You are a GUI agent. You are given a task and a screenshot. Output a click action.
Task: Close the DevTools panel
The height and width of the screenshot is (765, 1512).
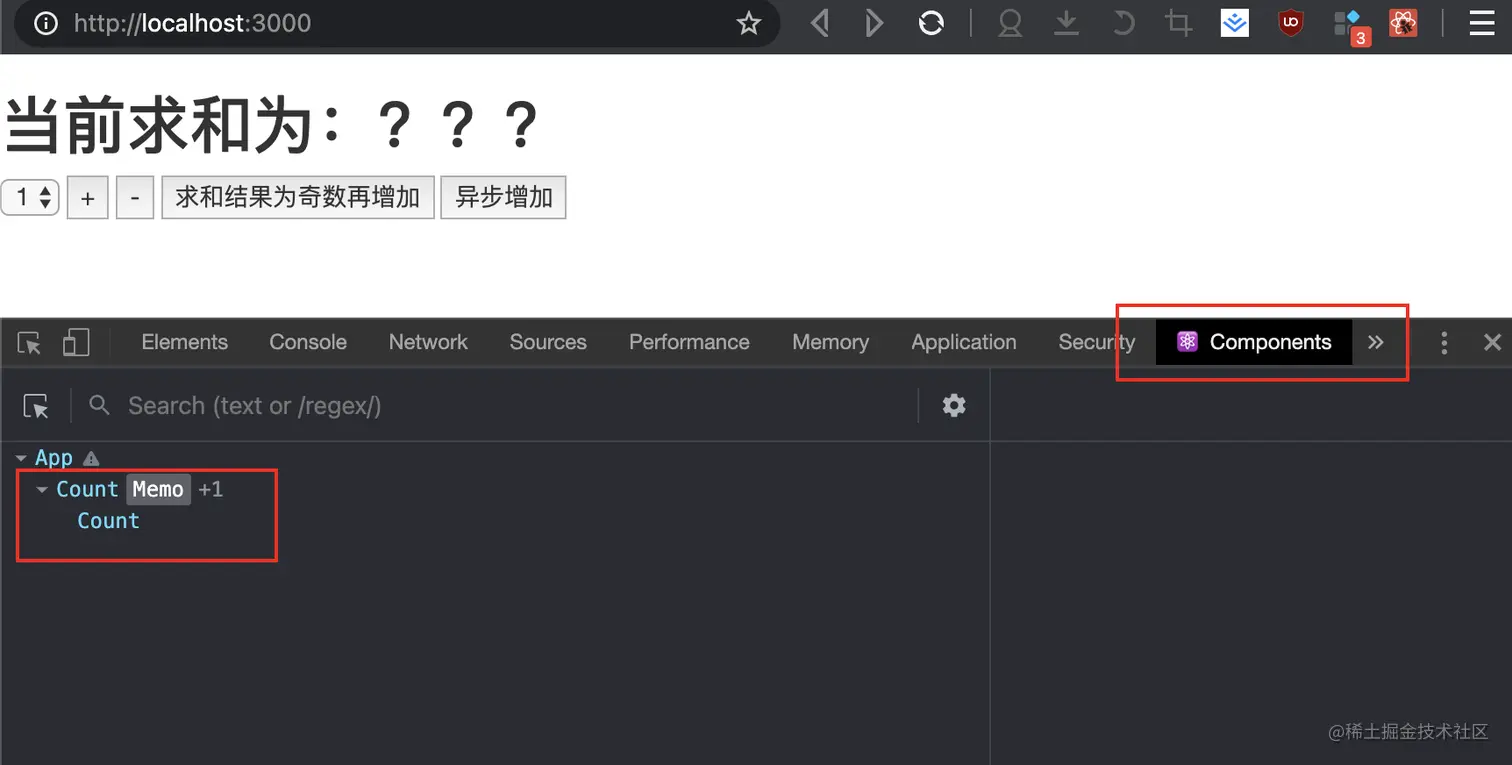[x=1493, y=343]
